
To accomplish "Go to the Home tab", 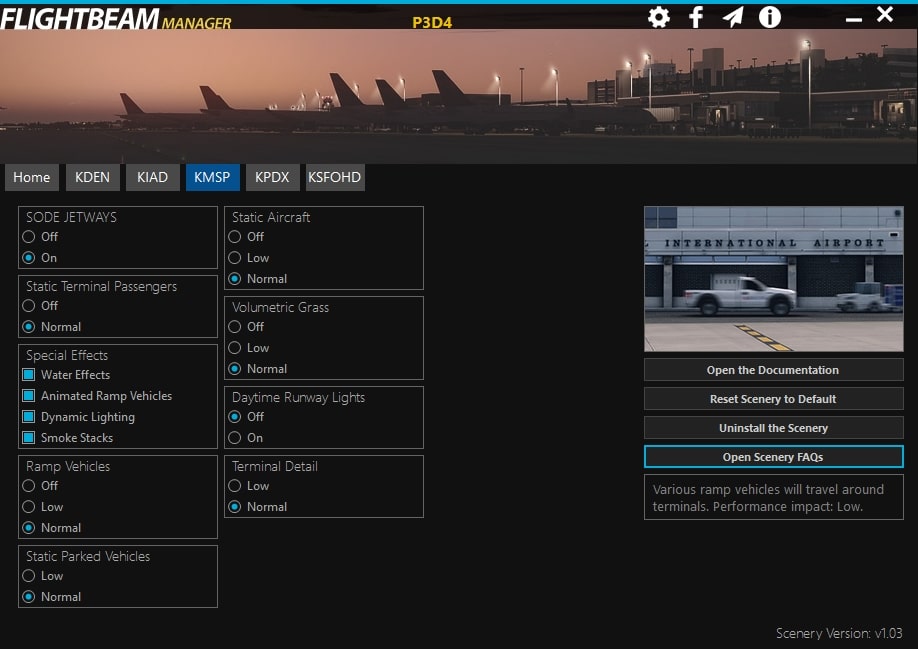I will pos(32,177).
